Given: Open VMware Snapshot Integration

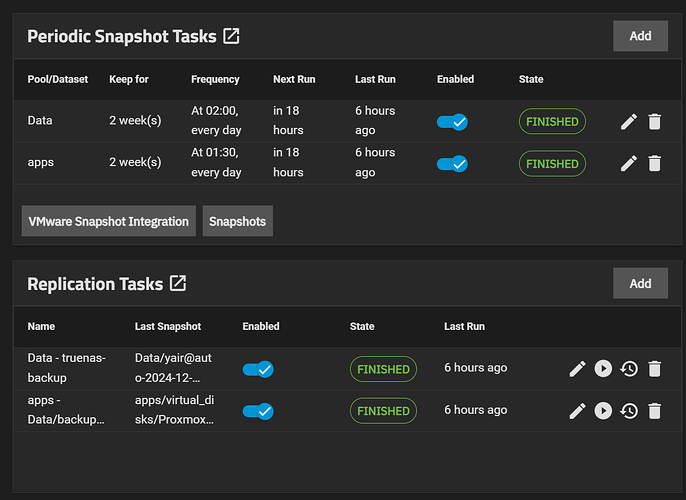Looking at the screenshot, I should (108, 221).
